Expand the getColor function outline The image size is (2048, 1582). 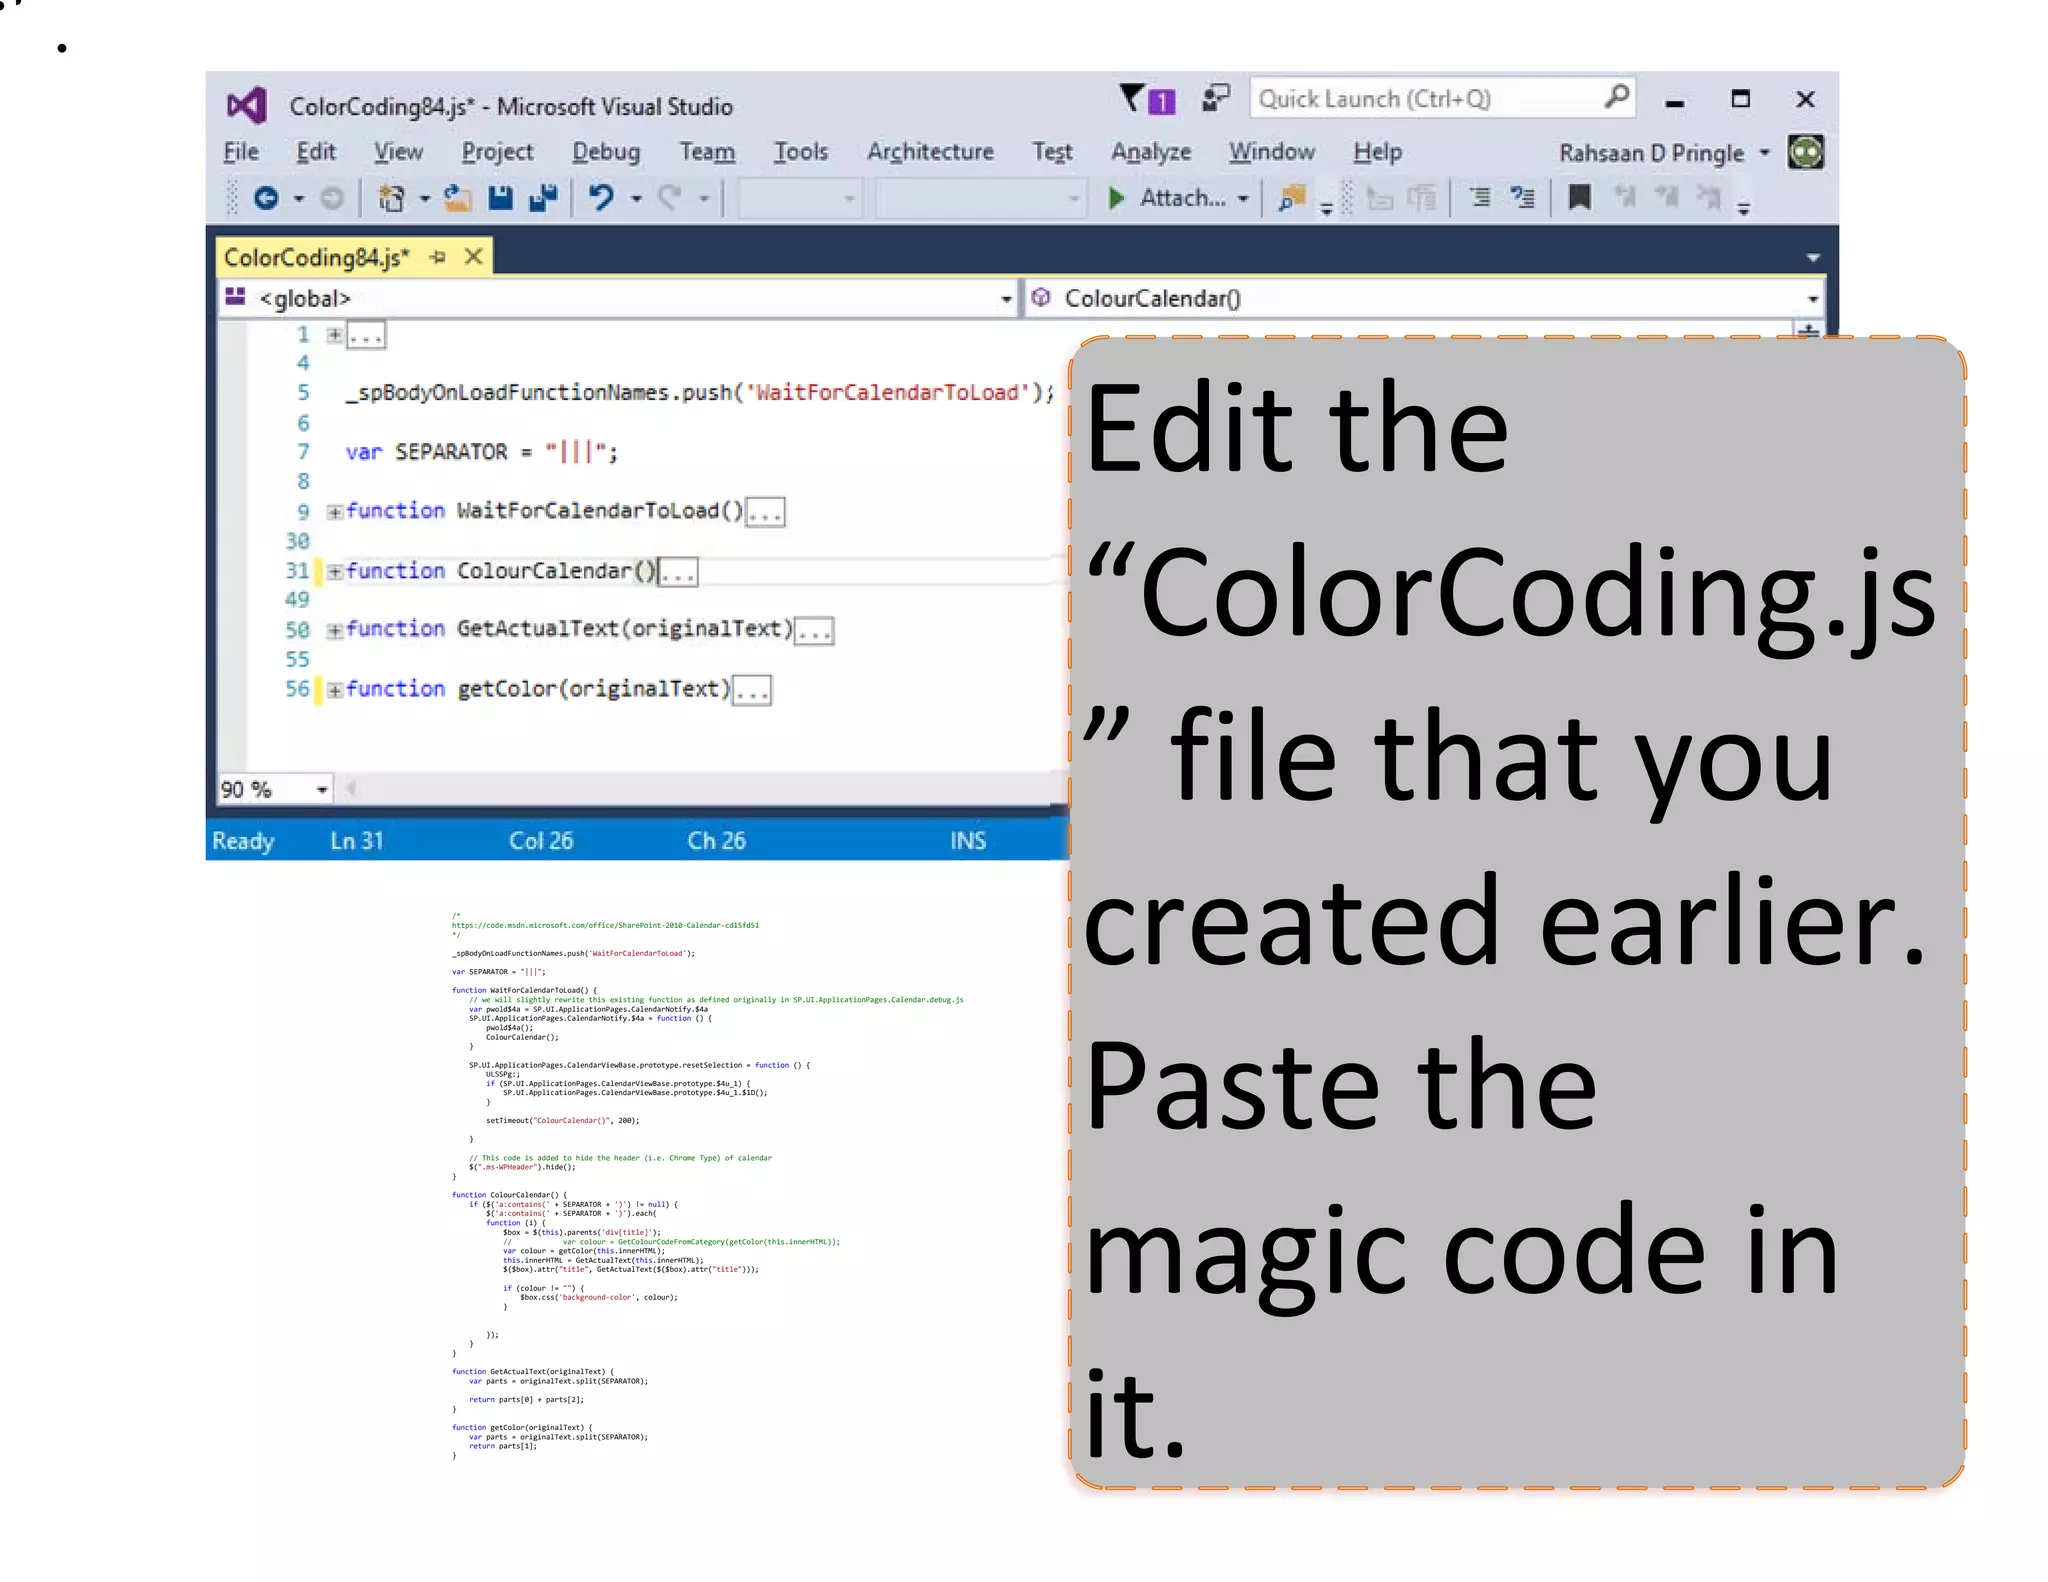(335, 690)
